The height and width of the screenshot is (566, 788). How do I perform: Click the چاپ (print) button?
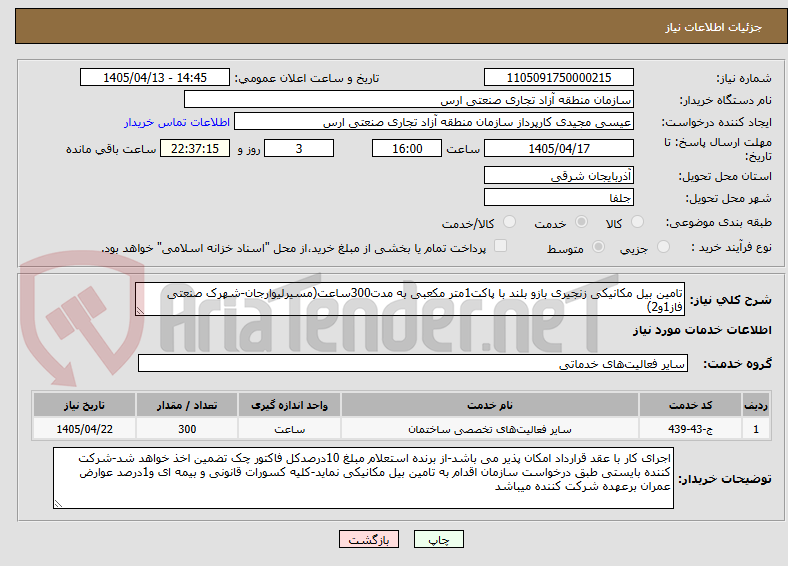coord(438,539)
